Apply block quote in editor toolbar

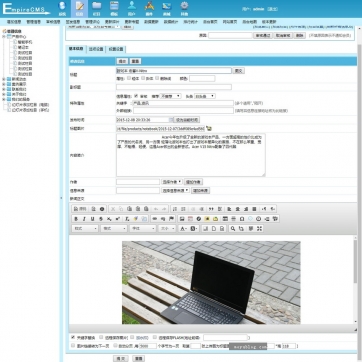click(211, 209)
